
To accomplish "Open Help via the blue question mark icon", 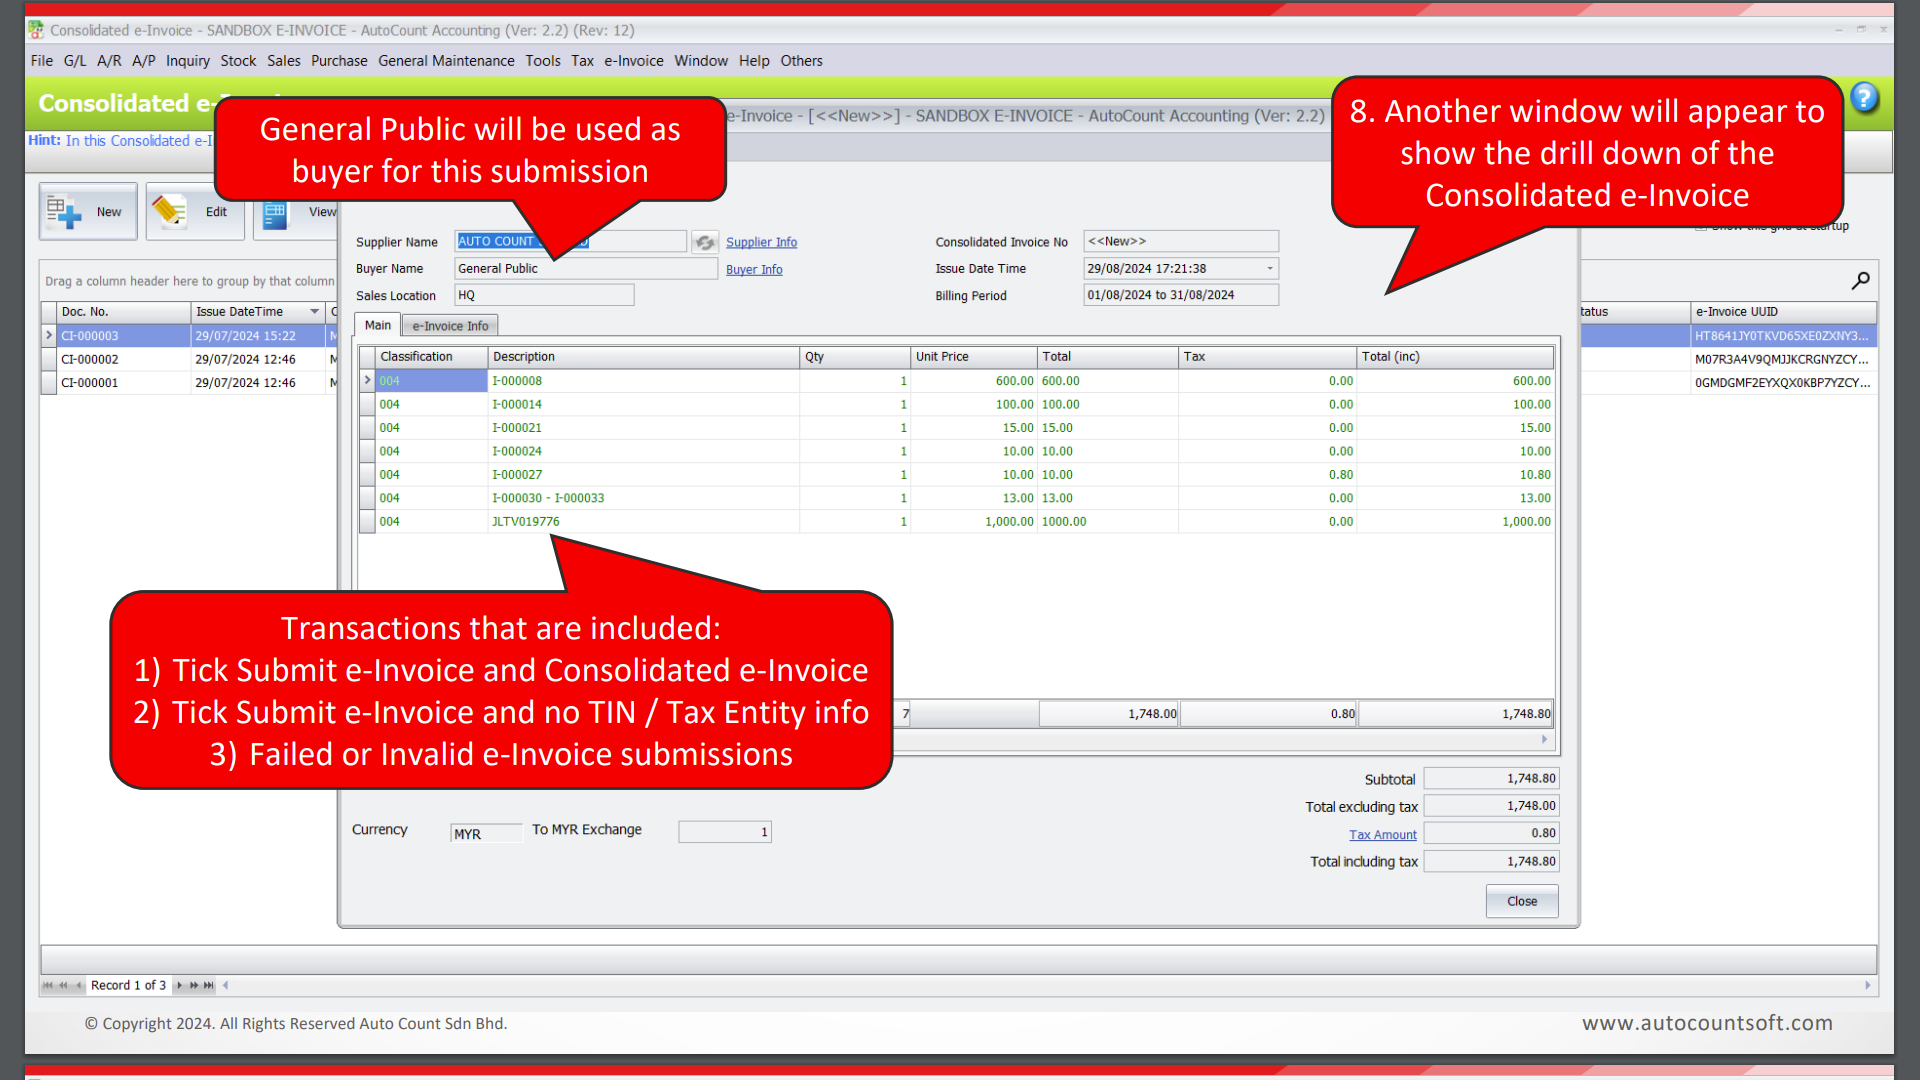I will pos(1864,97).
